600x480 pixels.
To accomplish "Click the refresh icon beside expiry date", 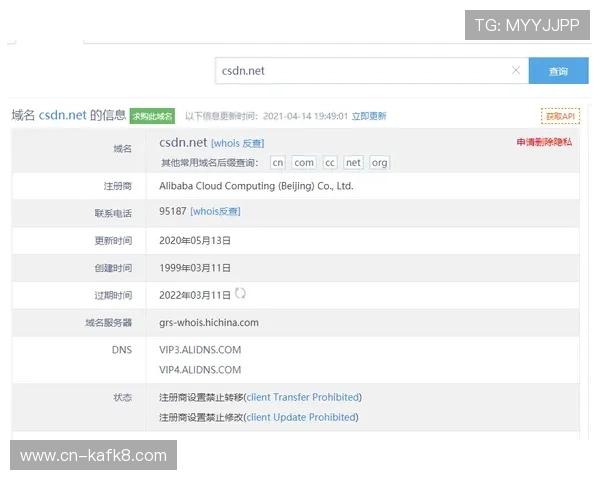I will [x=240, y=294].
